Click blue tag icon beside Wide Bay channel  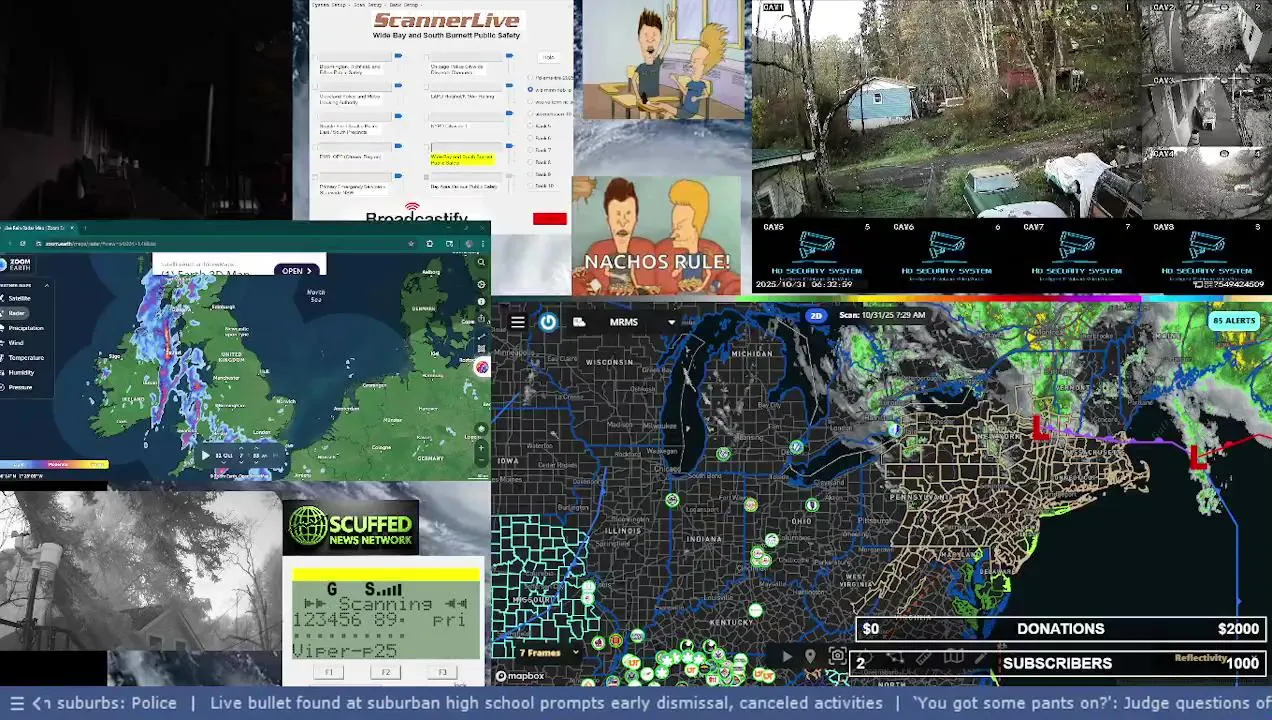pyautogui.click(x=509, y=146)
